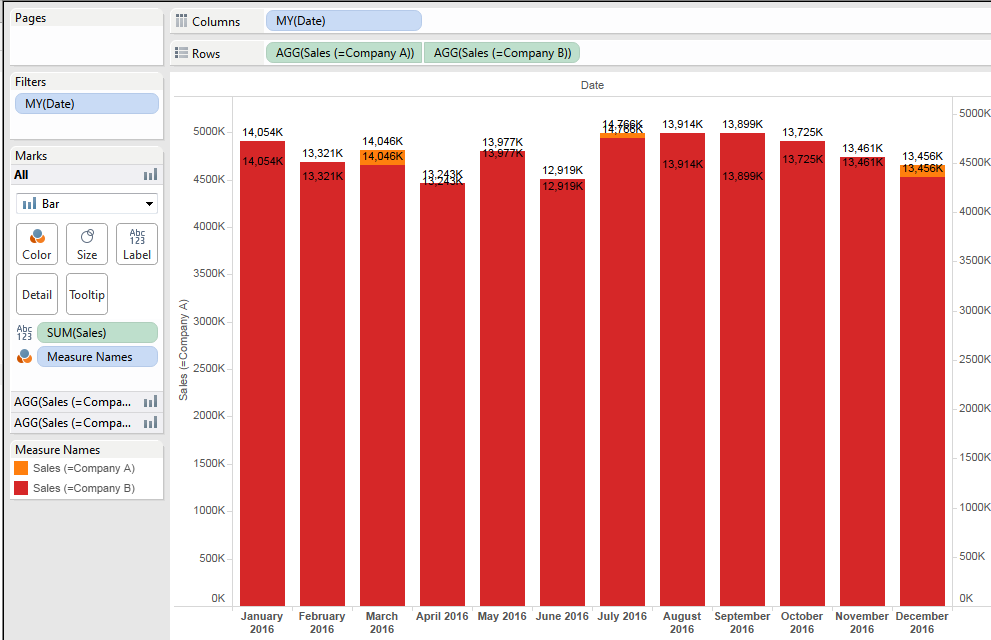This screenshot has width=991, height=640.
Task: Click the 2500K tick on the right axis
Action: (x=975, y=359)
